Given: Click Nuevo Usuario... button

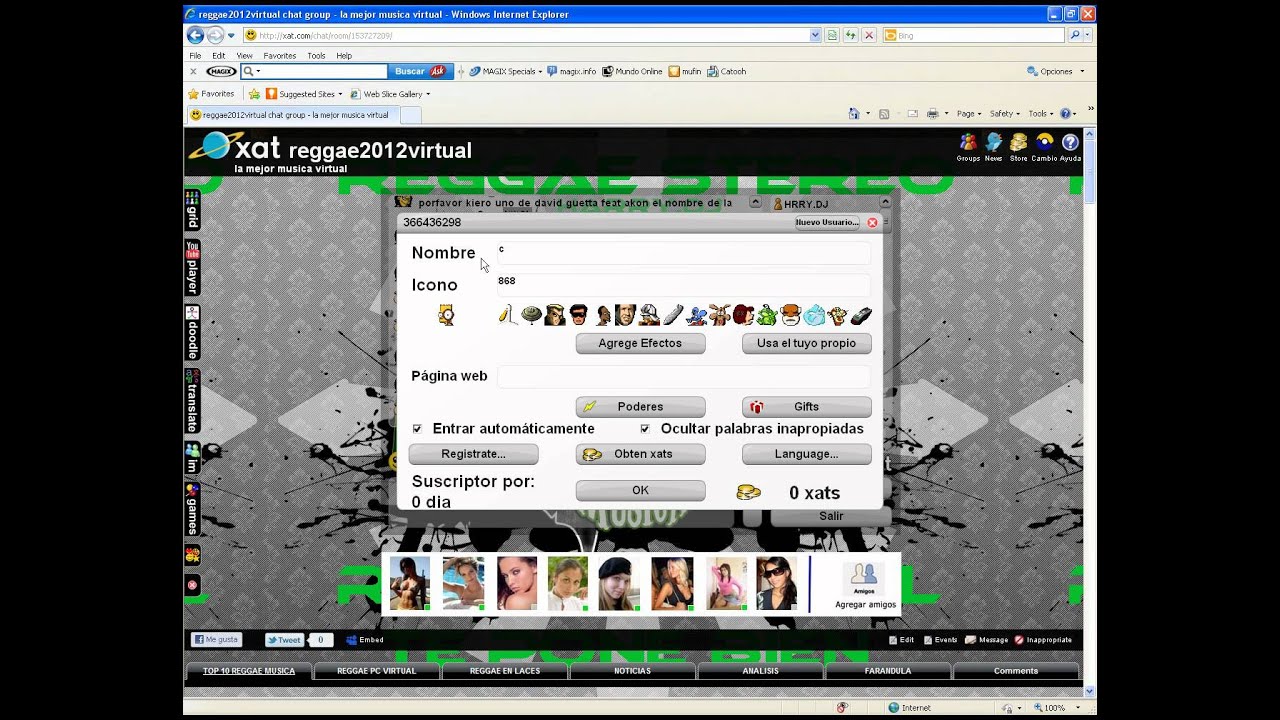Looking at the screenshot, I should [x=827, y=223].
